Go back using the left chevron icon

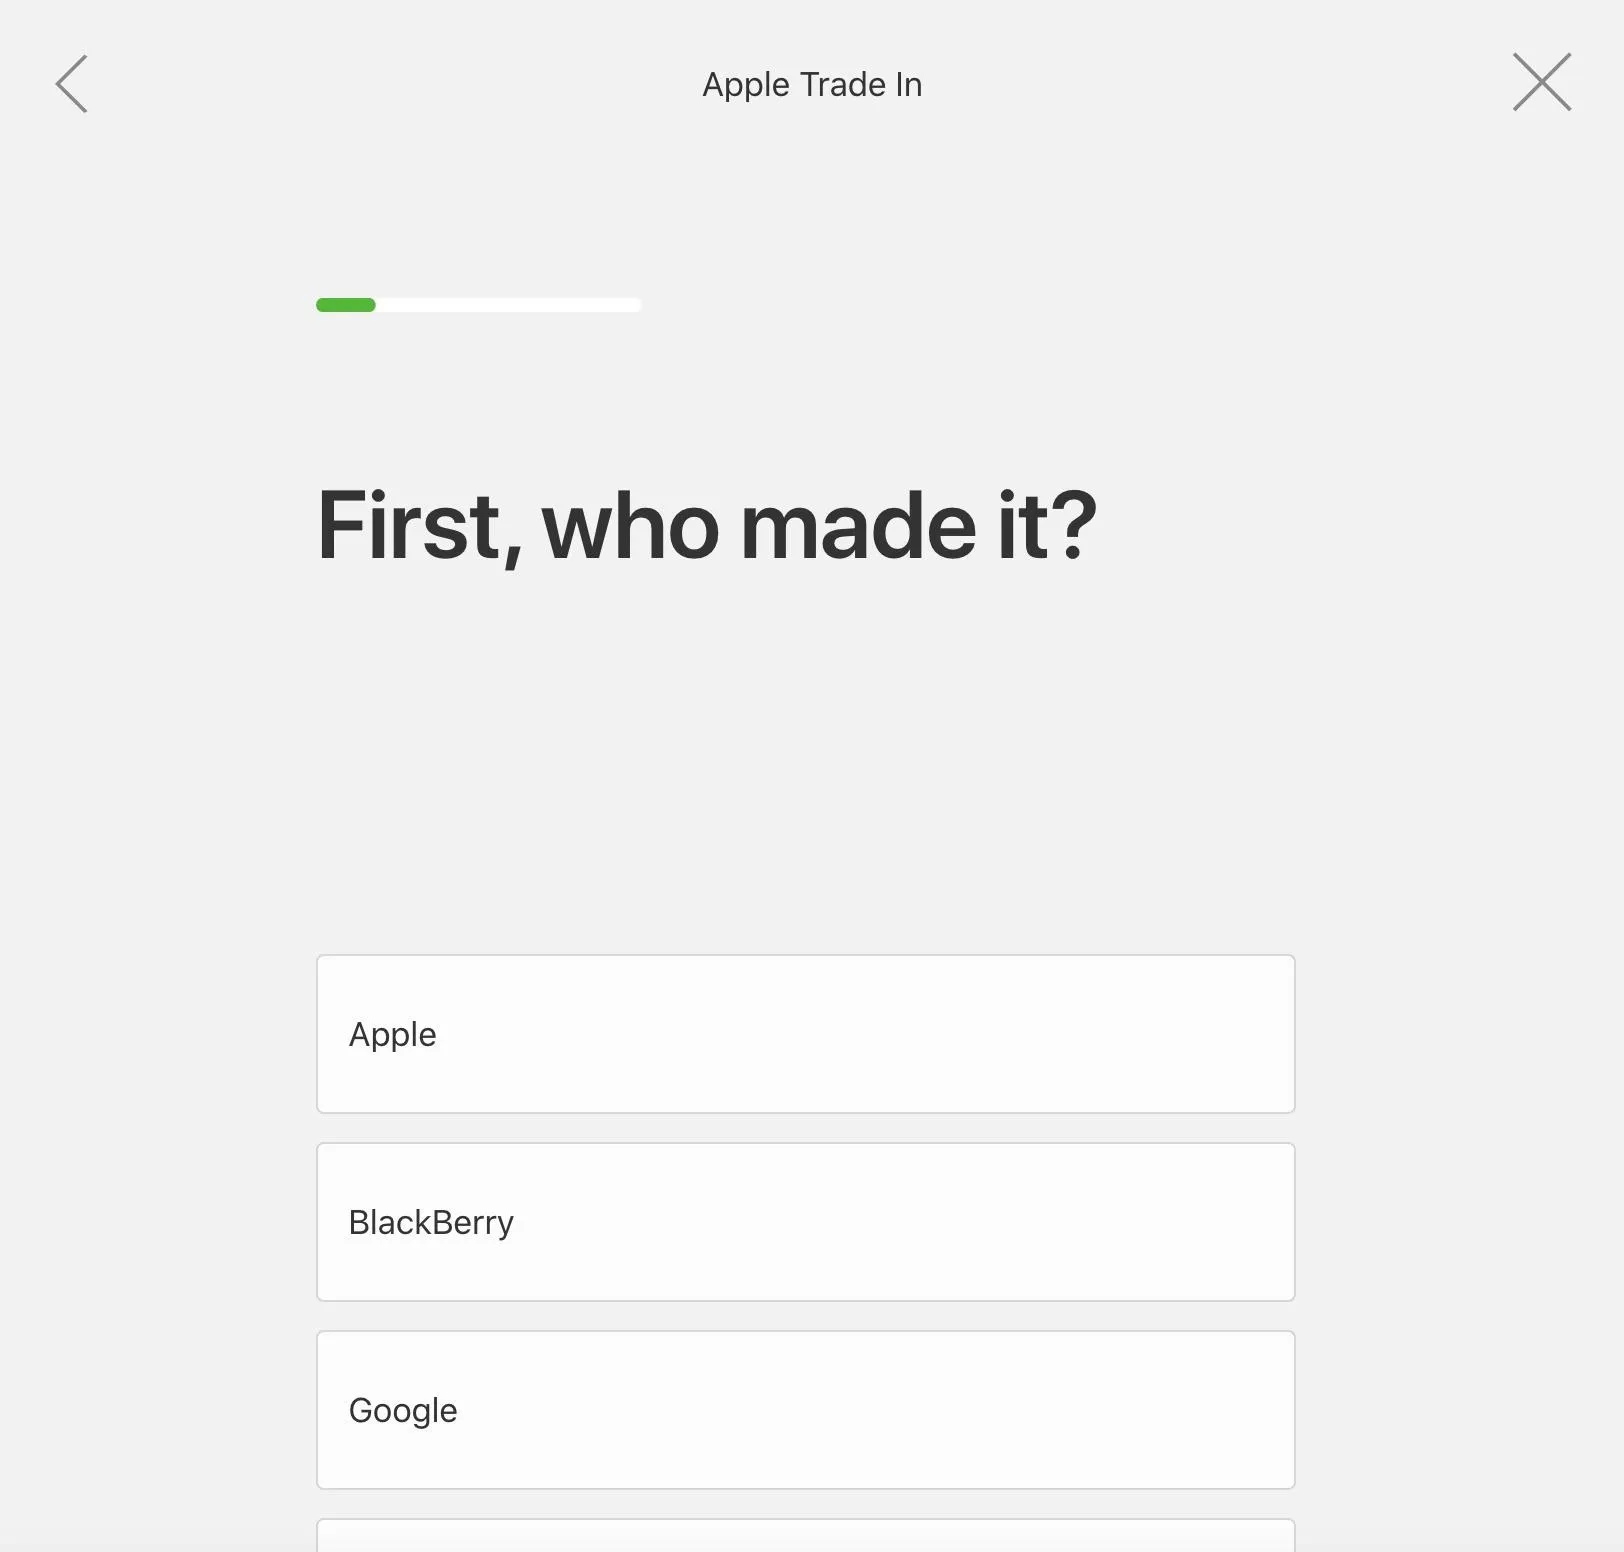click(x=72, y=84)
